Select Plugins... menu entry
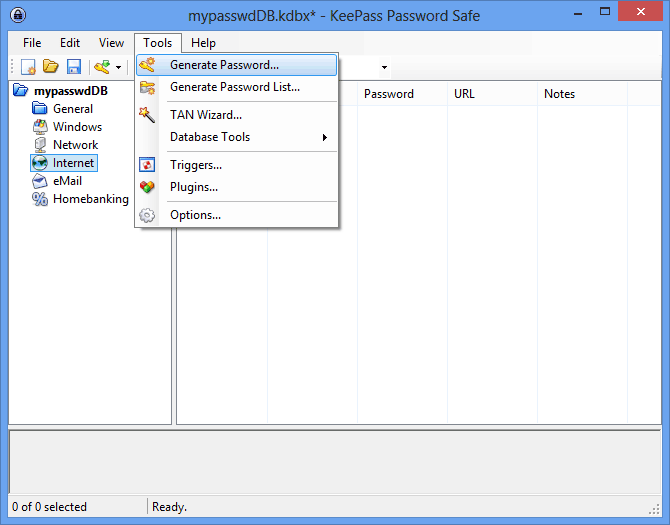This screenshot has width=670, height=525. [x=237, y=187]
